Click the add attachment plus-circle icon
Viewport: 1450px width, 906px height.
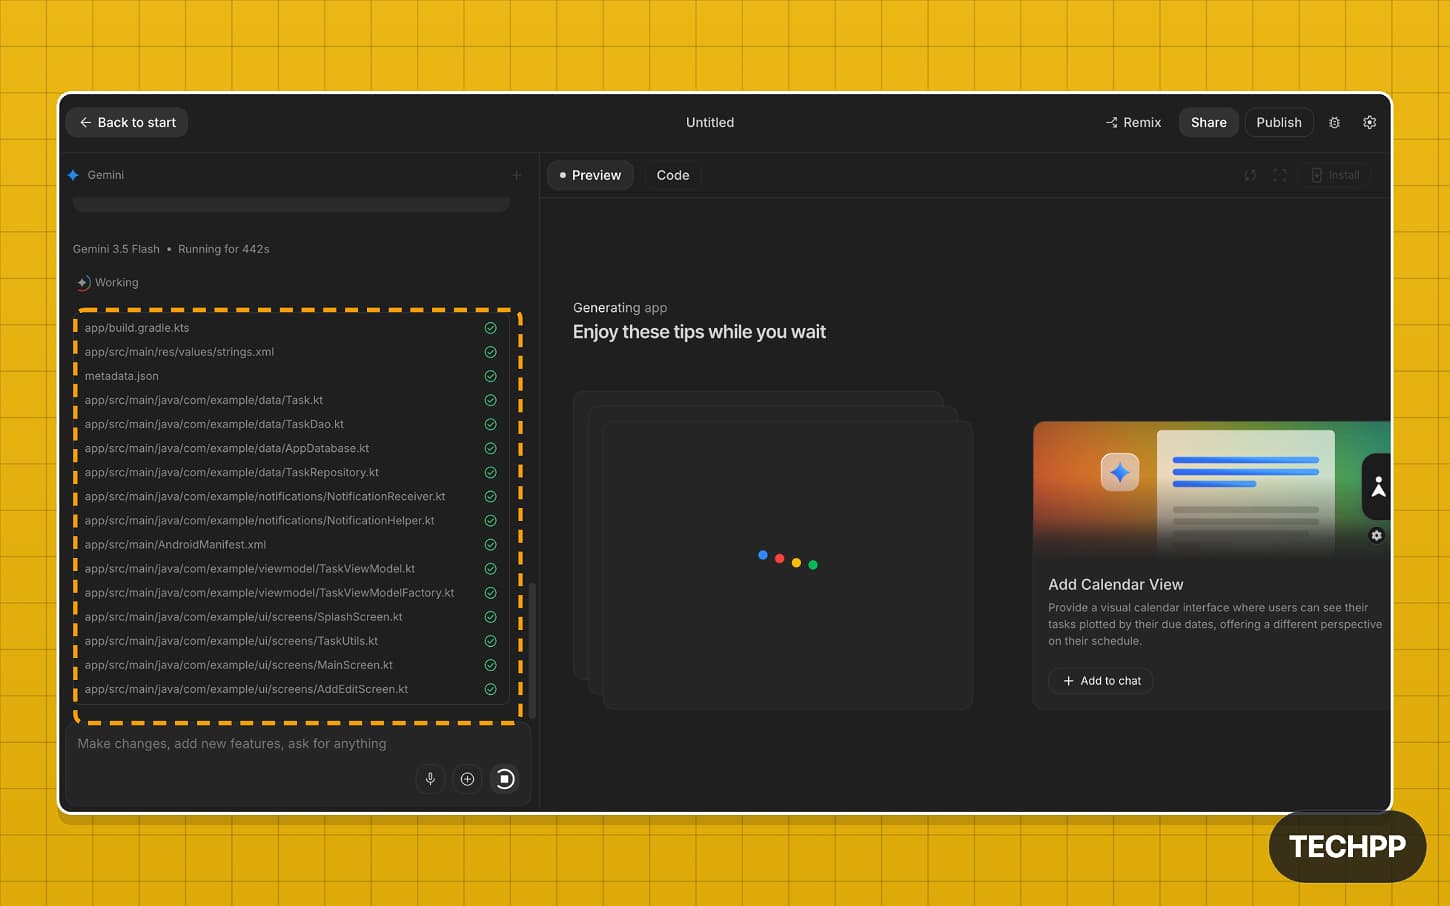click(467, 779)
